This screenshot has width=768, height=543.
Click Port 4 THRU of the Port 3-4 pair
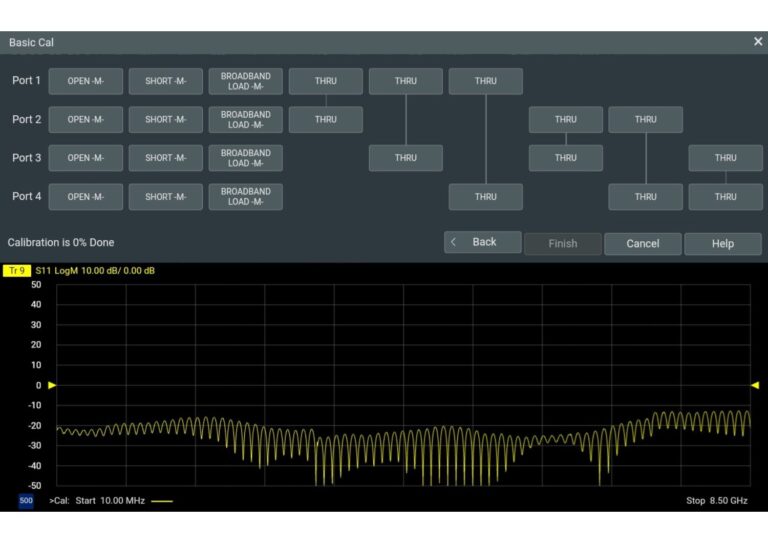point(725,197)
